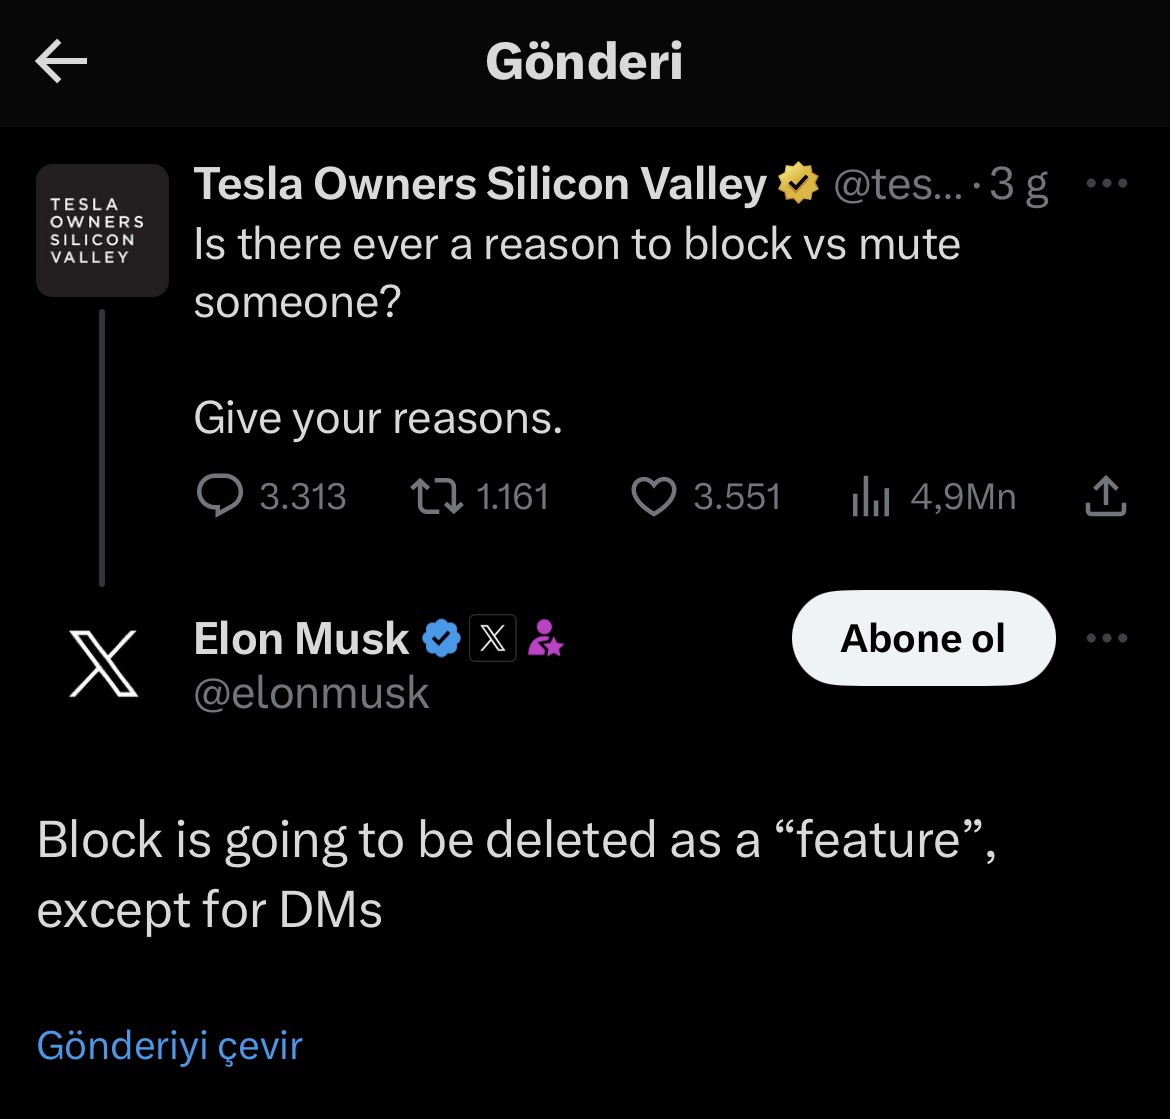Screen dimensions: 1170x1119
Task: Repost the Tesla Owners Silicon Valley post
Action: tap(437, 496)
